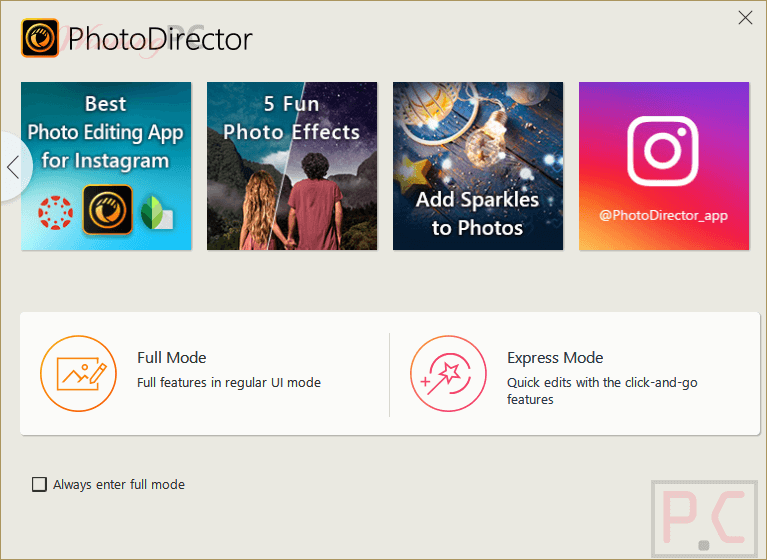Enable the Always enter full mode checkbox

pos(39,484)
